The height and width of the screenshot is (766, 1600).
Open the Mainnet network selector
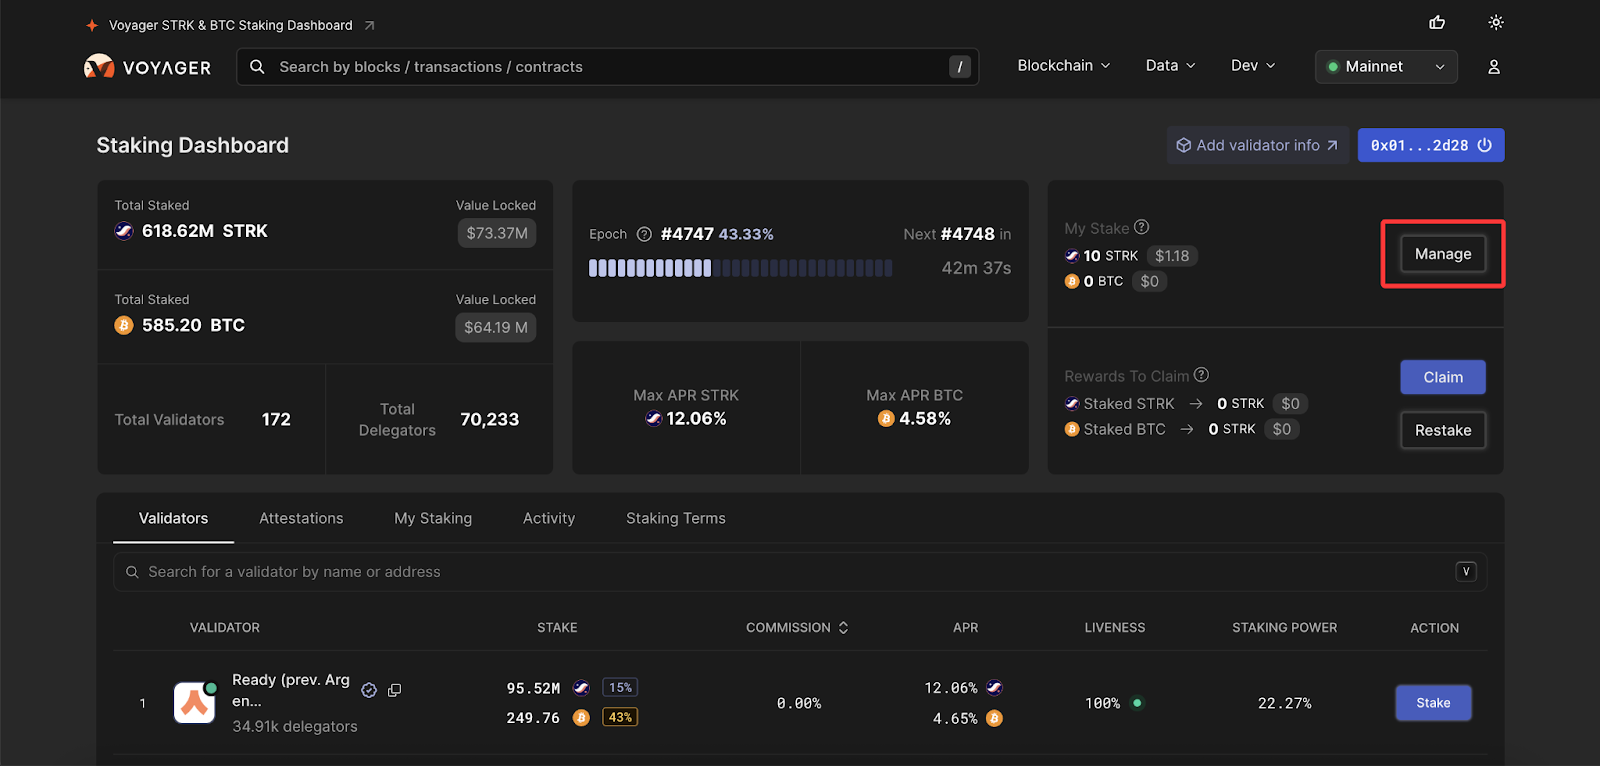(1386, 67)
